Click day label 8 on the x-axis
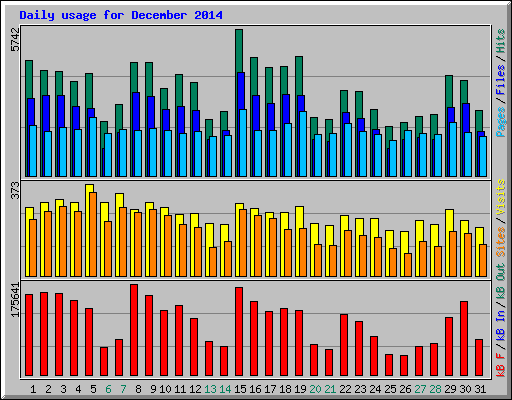 [x=138, y=389]
